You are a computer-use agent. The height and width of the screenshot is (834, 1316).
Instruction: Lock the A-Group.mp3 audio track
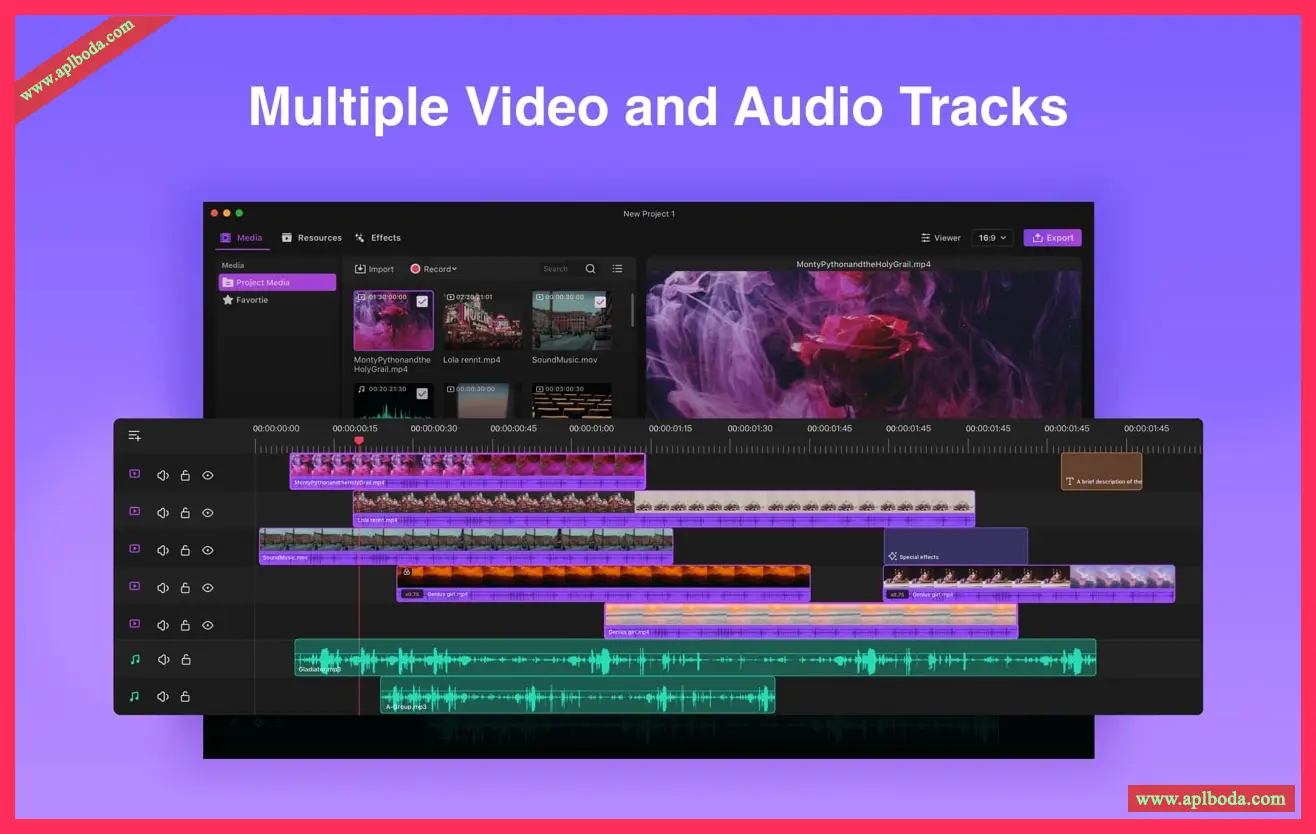point(185,696)
